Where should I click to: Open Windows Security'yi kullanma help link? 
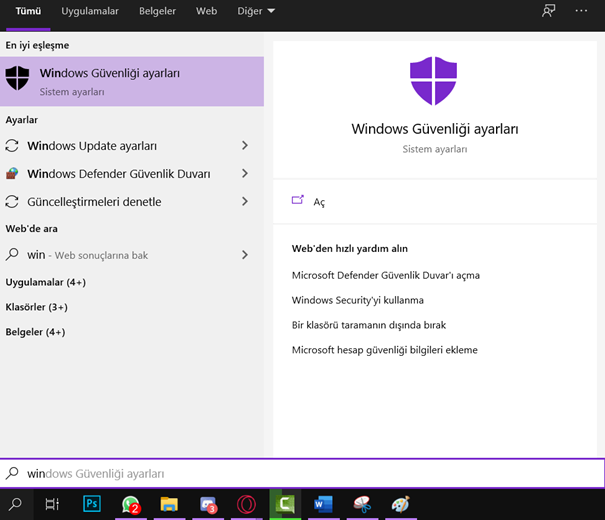point(358,300)
